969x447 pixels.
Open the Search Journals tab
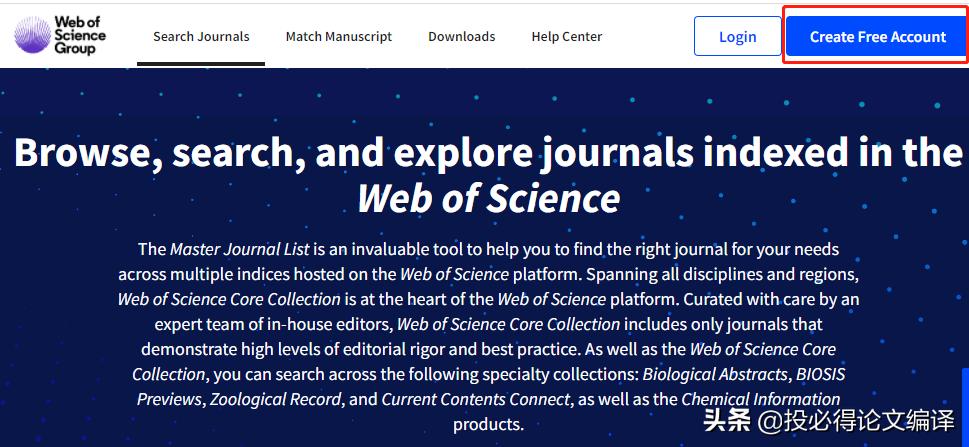201,37
